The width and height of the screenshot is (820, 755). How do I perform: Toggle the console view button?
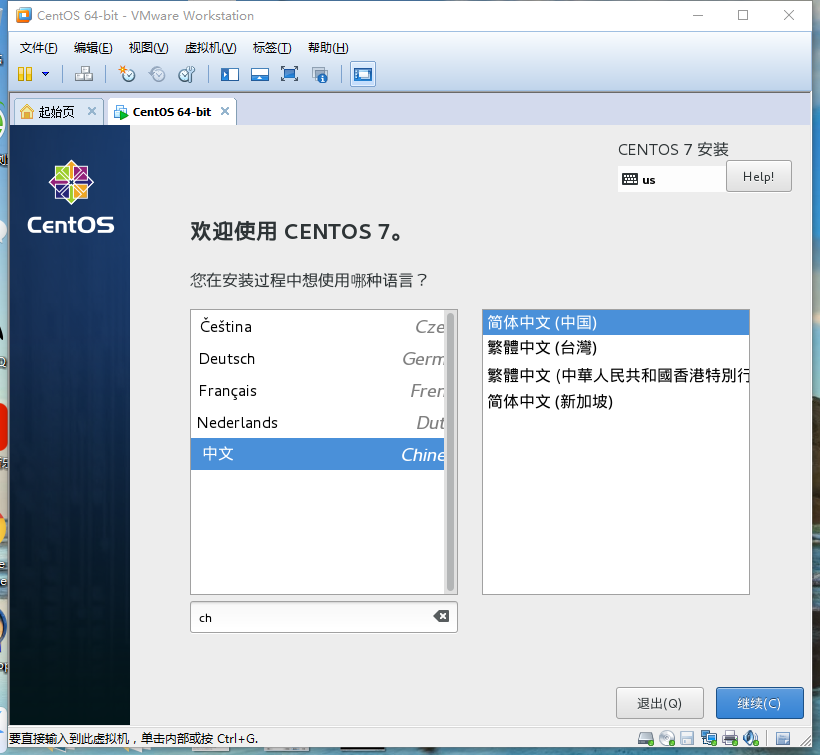point(362,74)
